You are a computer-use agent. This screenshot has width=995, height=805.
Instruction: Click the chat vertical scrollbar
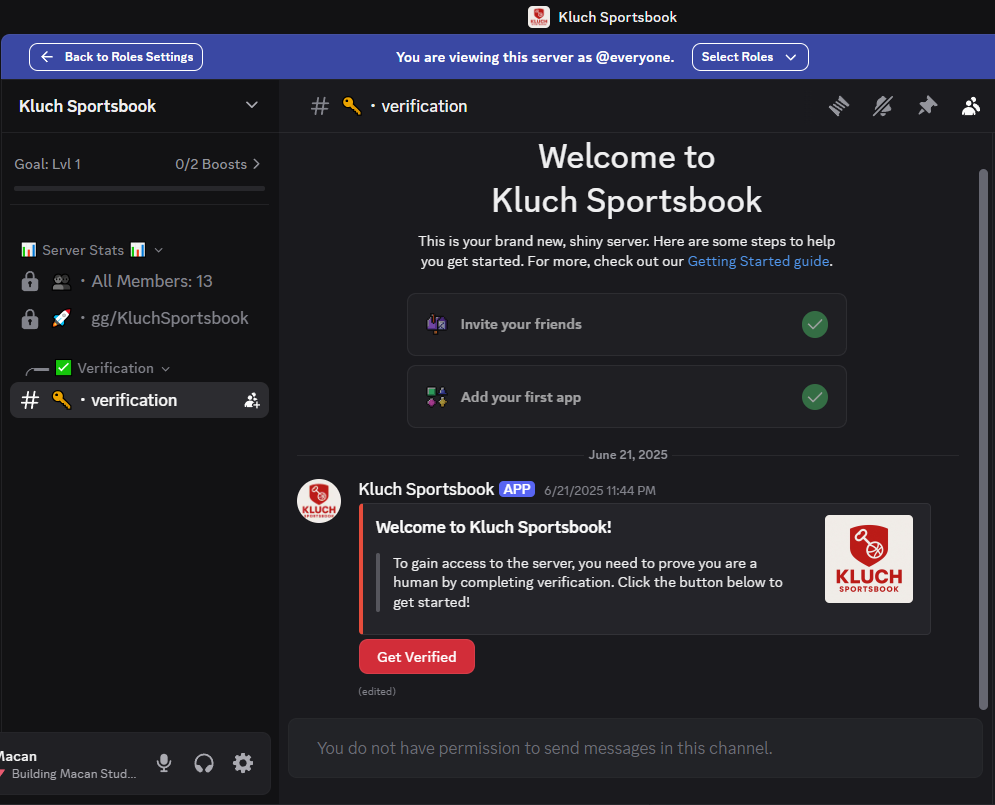pyautogui.click(x=983, y=439)
